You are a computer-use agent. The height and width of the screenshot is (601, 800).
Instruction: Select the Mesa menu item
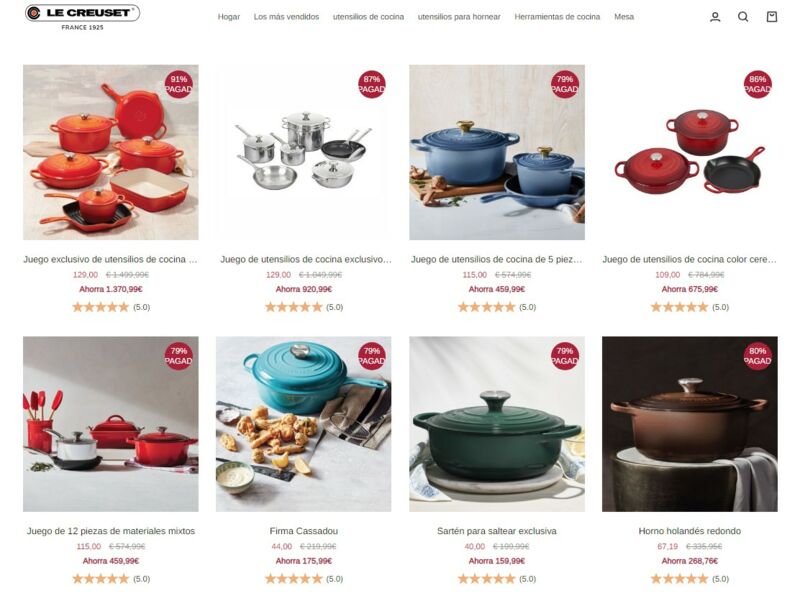coord(624,17)
